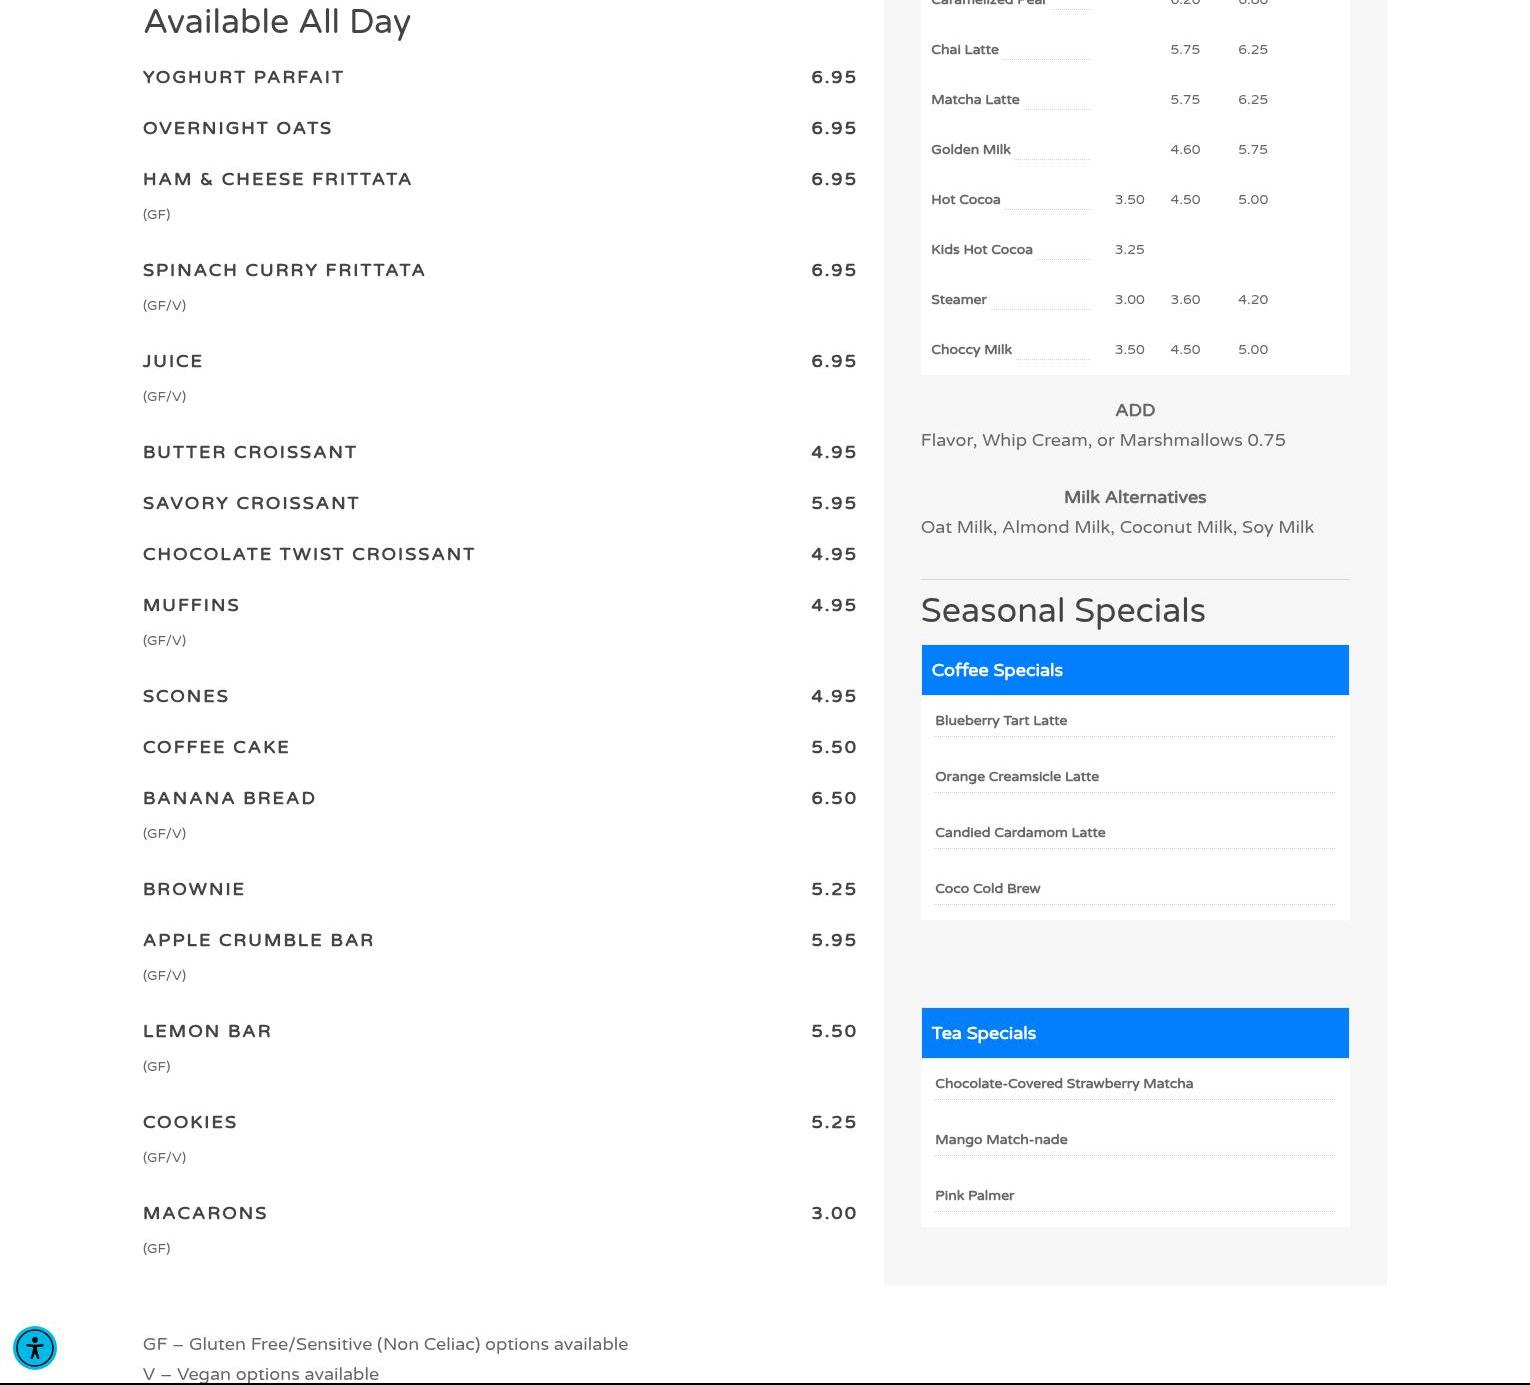
Task: Click Spinach Curry Frittata heading
Action: (284, 271)
